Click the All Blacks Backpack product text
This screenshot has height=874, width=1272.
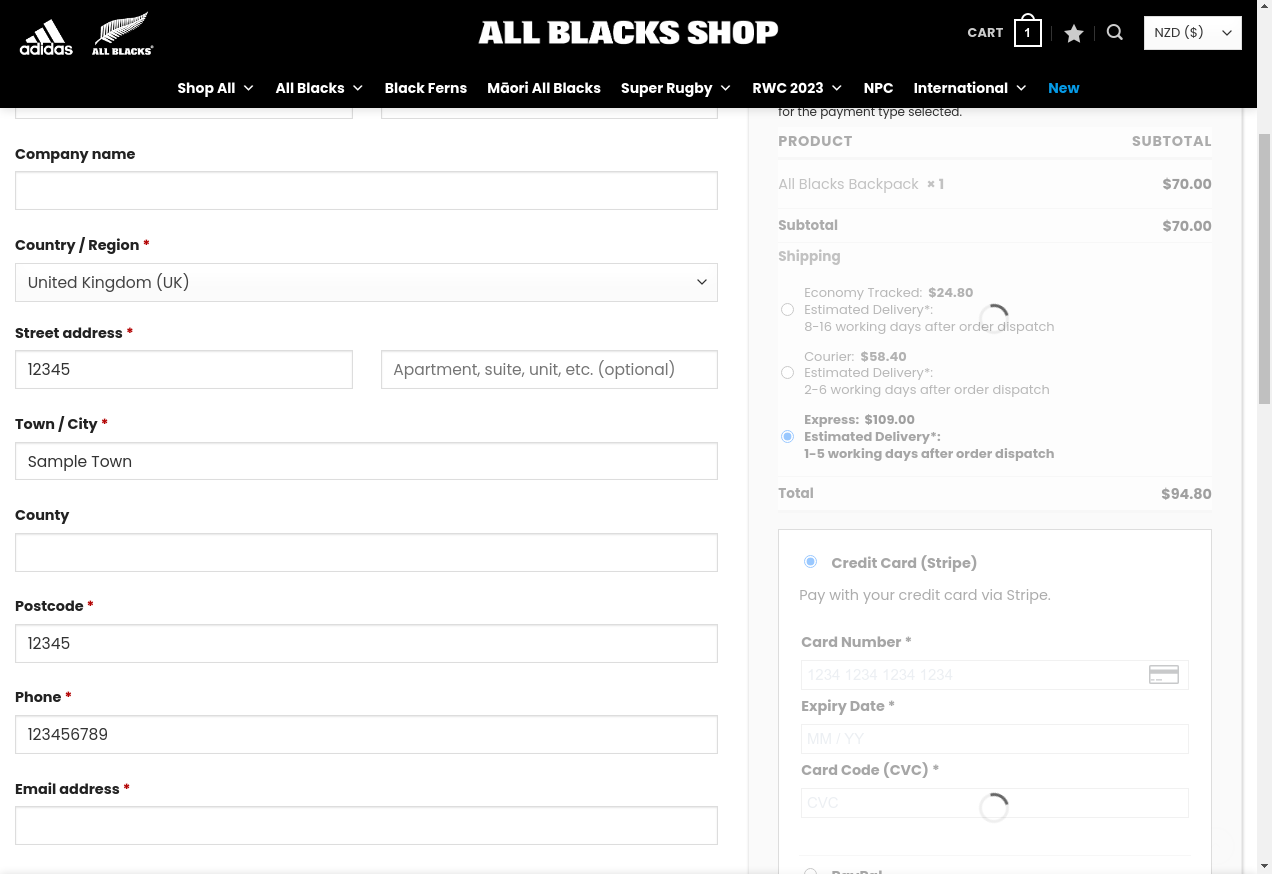pos(848,184)
